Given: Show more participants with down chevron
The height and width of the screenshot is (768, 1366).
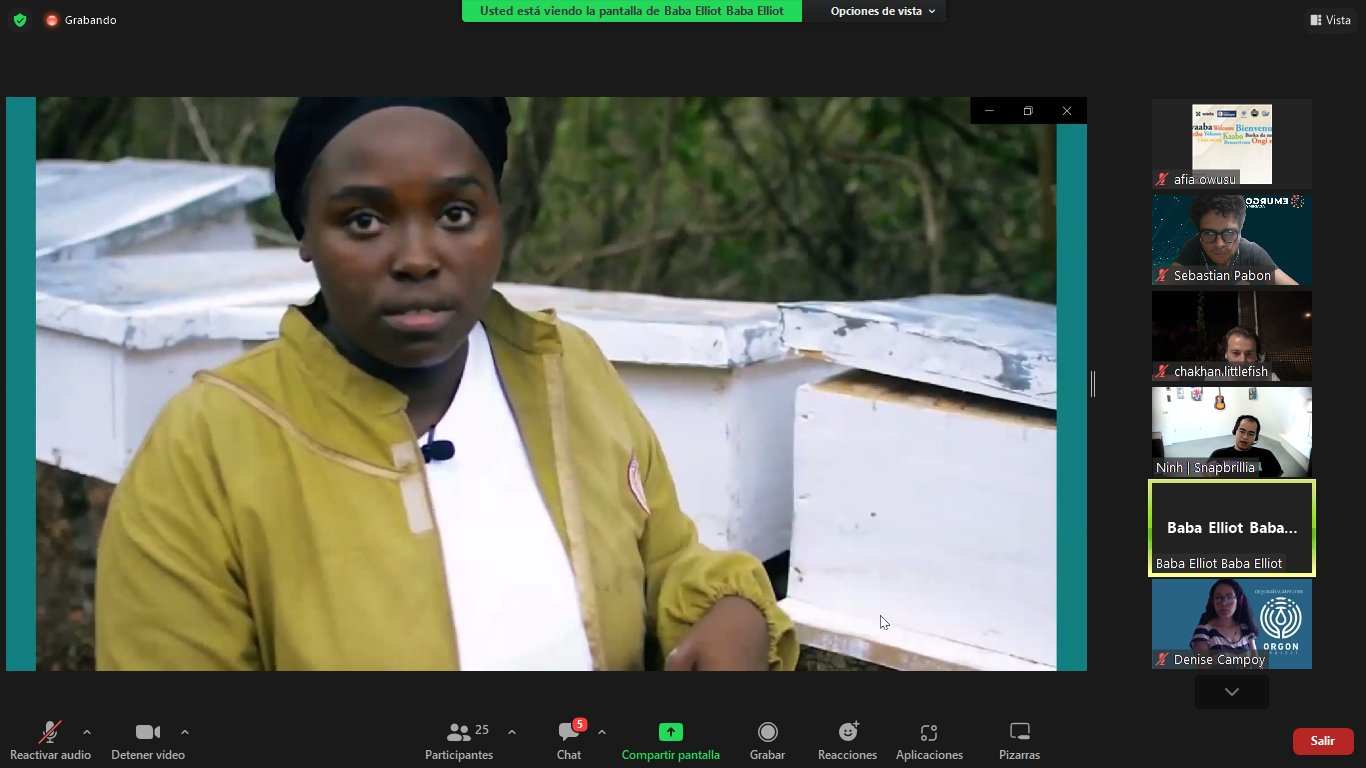Looking at the screenshot, I should [1232, 692].
